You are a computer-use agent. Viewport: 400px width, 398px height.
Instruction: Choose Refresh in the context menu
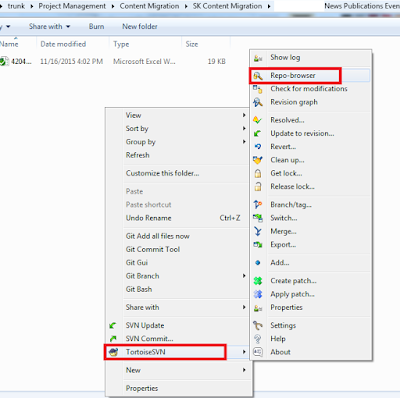(138, 155)
